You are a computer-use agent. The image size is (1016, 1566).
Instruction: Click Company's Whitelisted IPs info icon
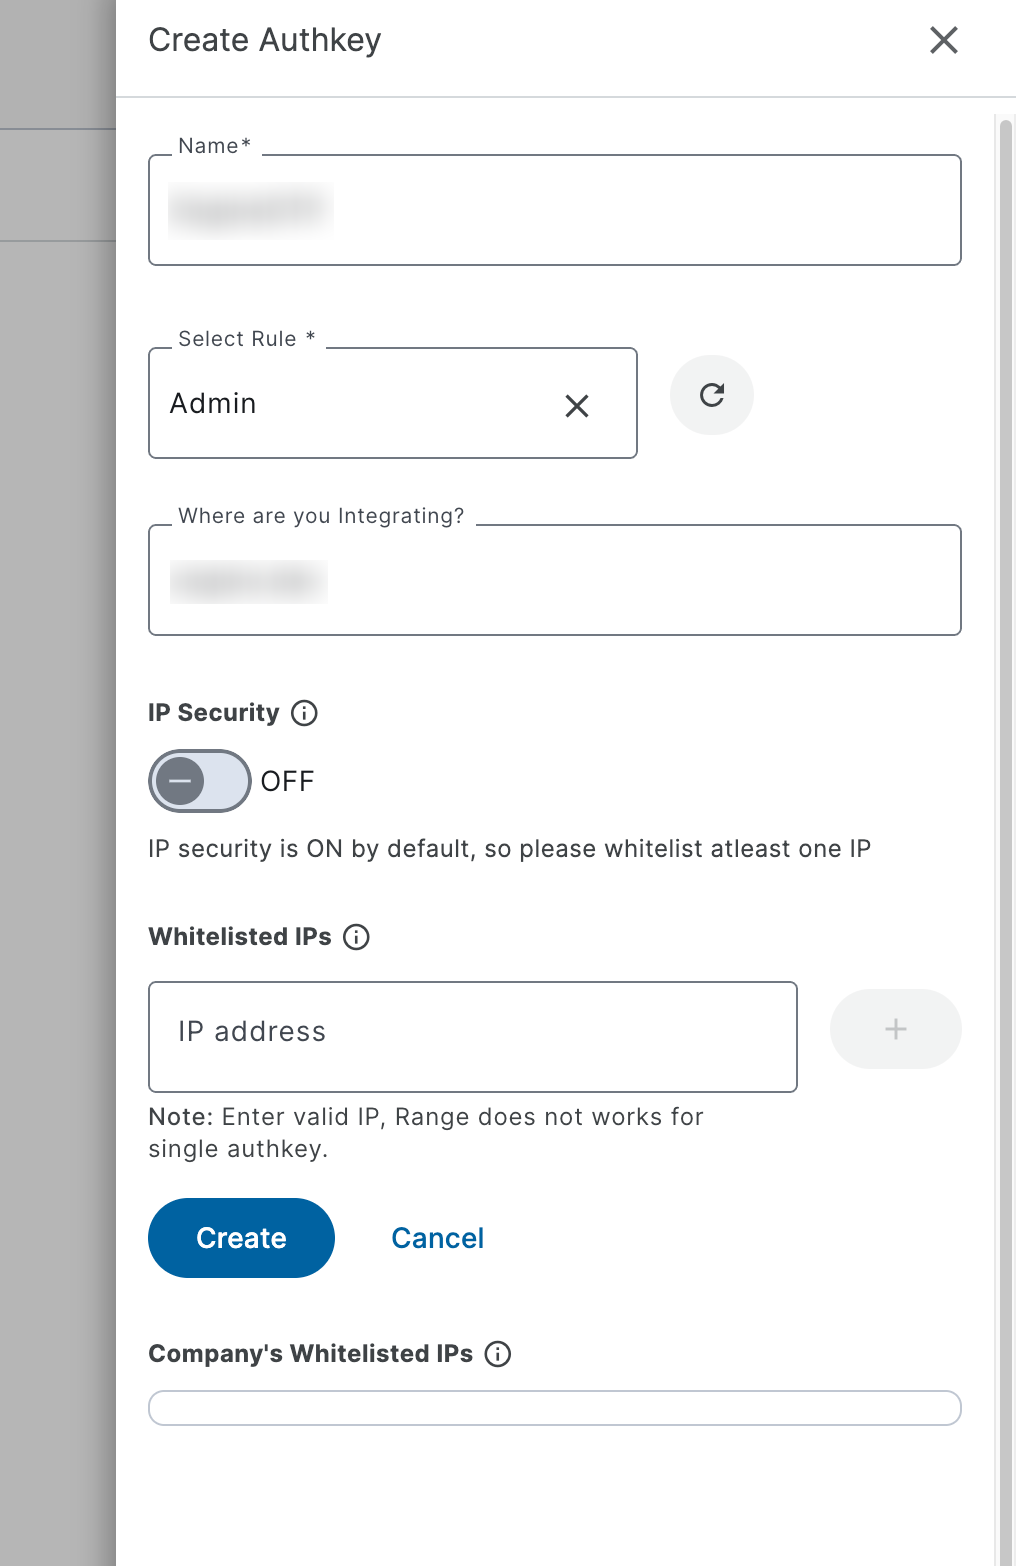tap(497, 1354)
